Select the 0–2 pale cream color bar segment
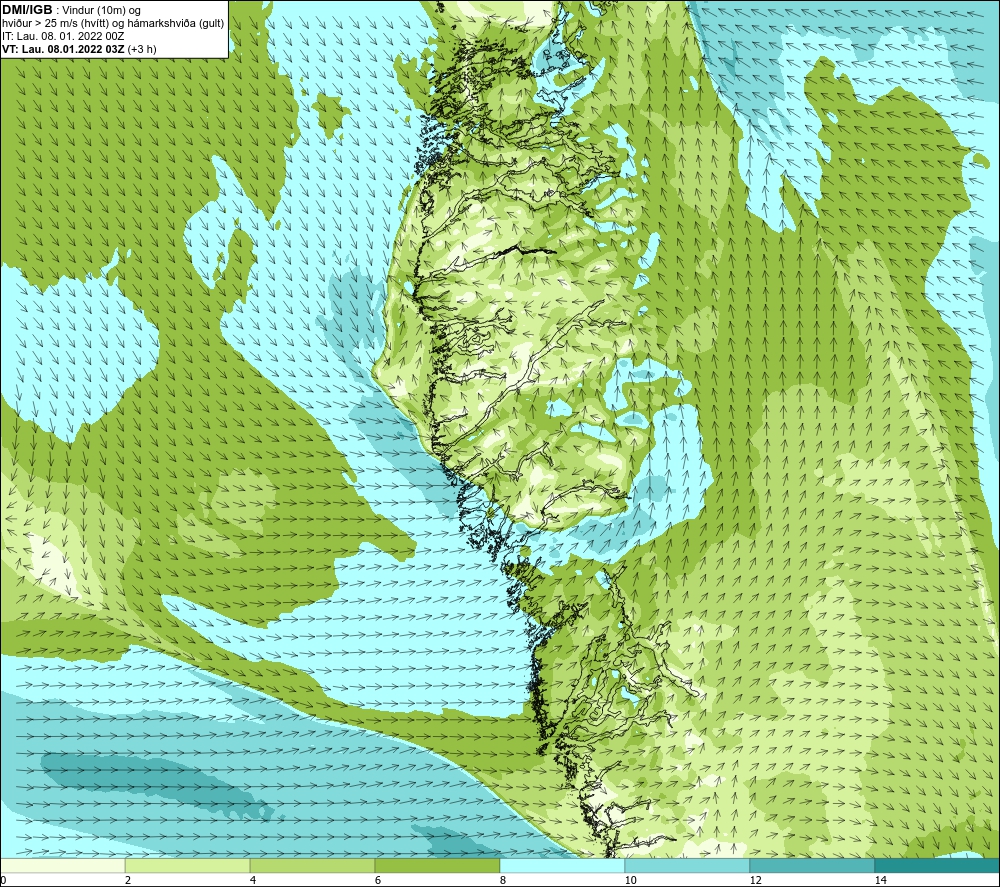Image resolution: width=1000 pixels, height=887 pixels. 62,865
